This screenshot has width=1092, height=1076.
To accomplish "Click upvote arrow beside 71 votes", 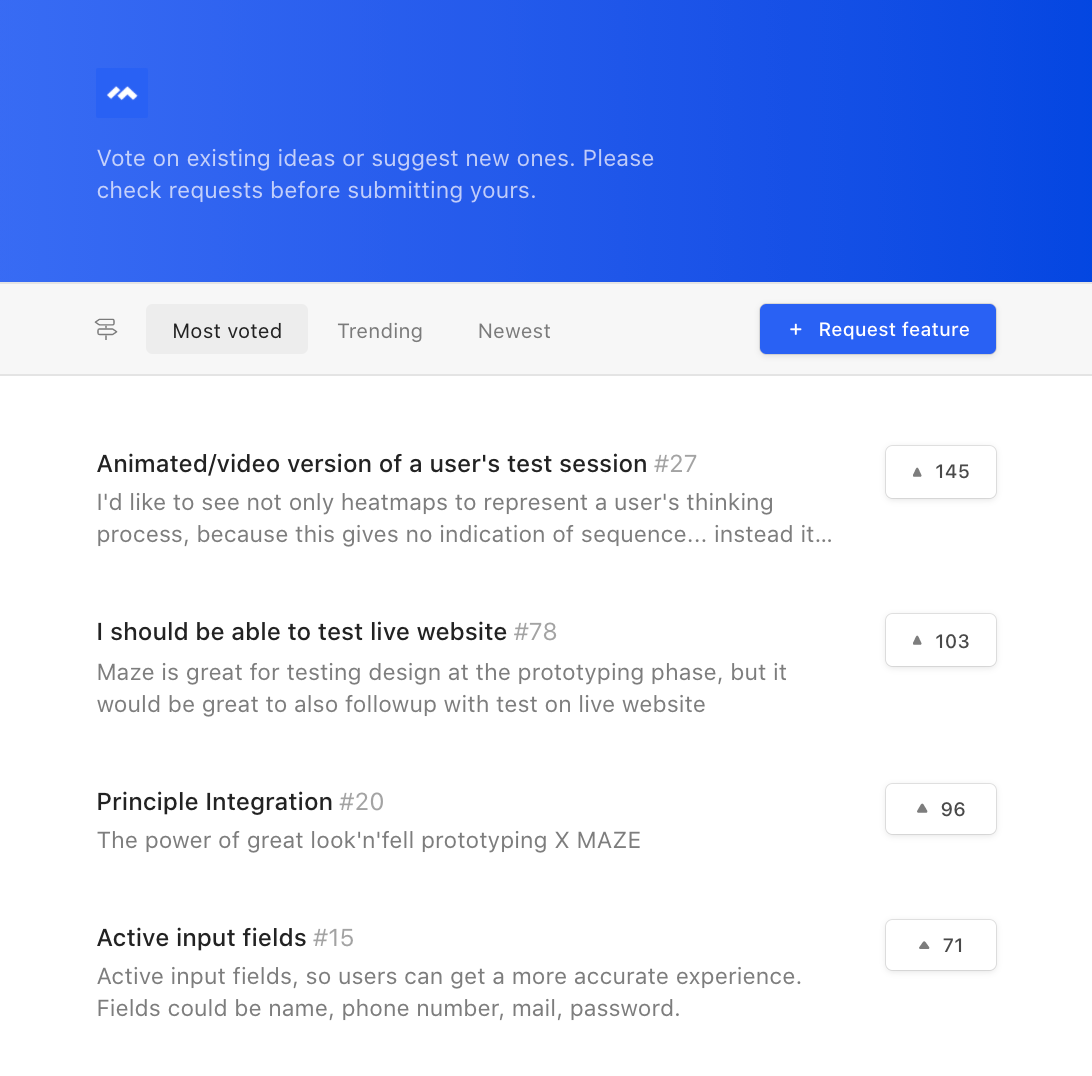I will point(924,945).
